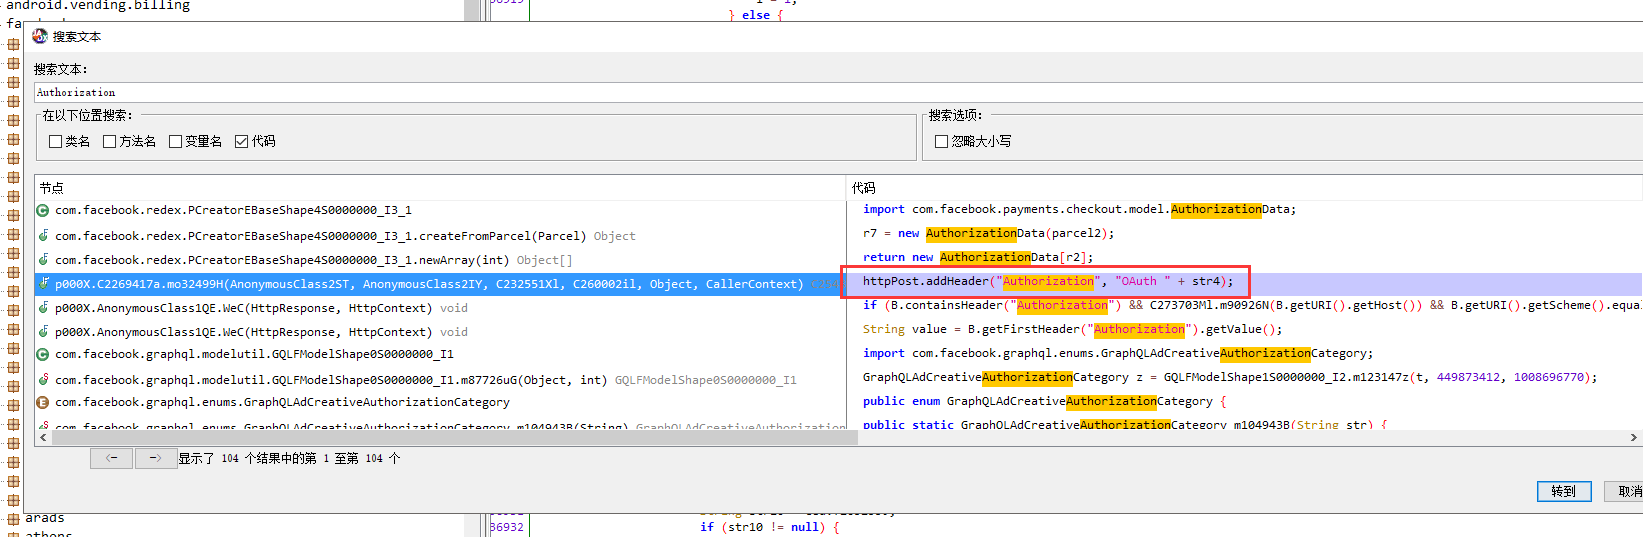Sort by the 代码 column header

click(x=1244, y=188)
